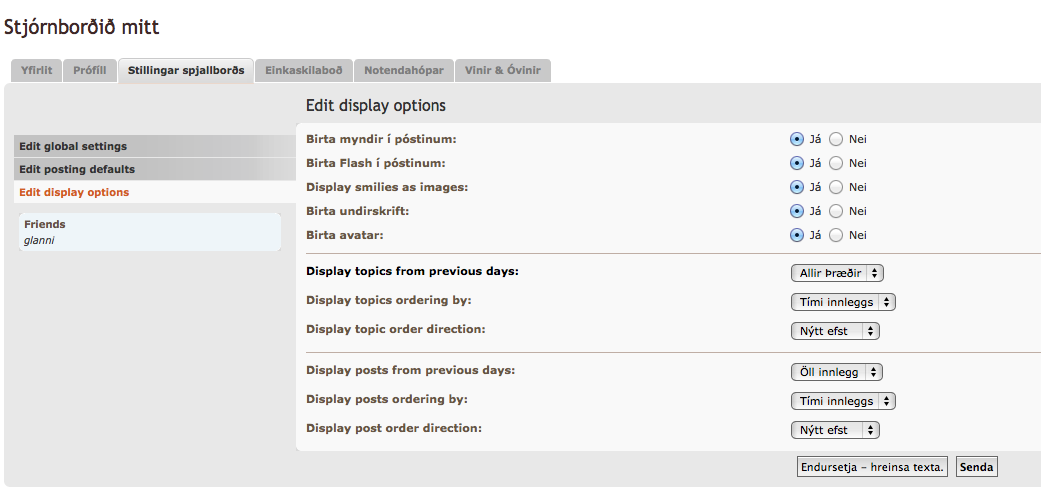
Task: Choose Nei for Display smilies as images
Action: (x=836, y=187)
